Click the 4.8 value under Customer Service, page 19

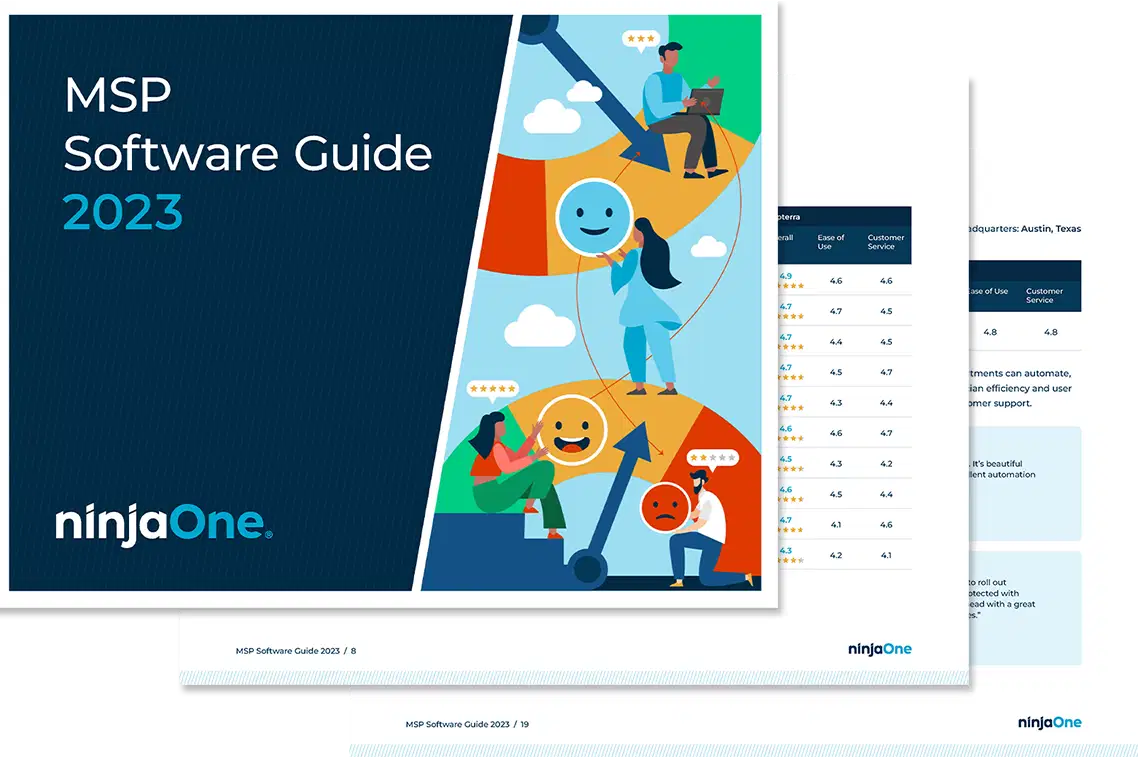[1050, 332]
